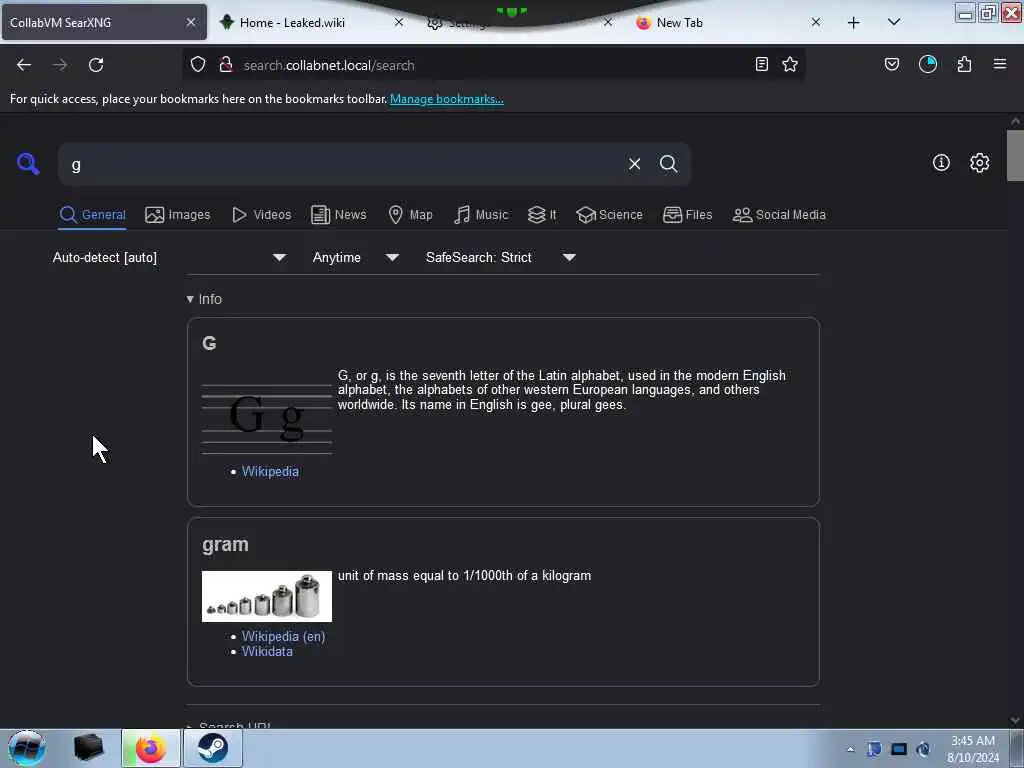Close the CollabVM SearXNG tab
The height and width of the screenshot is (768, 1024).
tap(191, 22)
